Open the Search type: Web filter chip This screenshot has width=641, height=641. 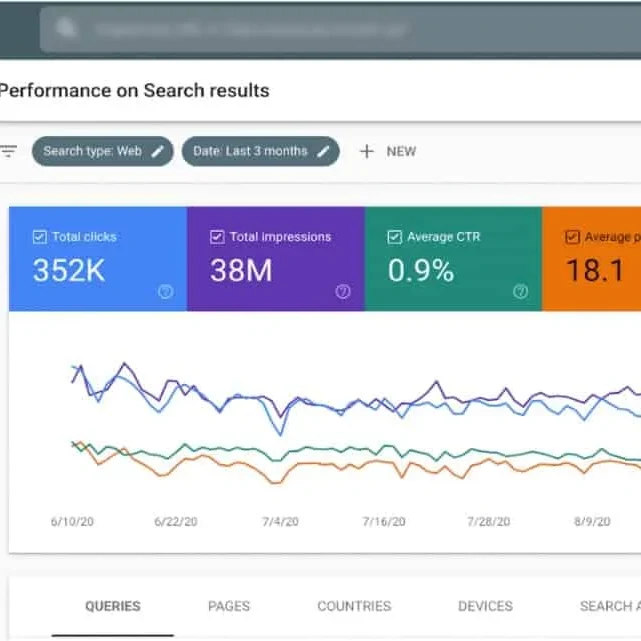(x=103, y=151)
